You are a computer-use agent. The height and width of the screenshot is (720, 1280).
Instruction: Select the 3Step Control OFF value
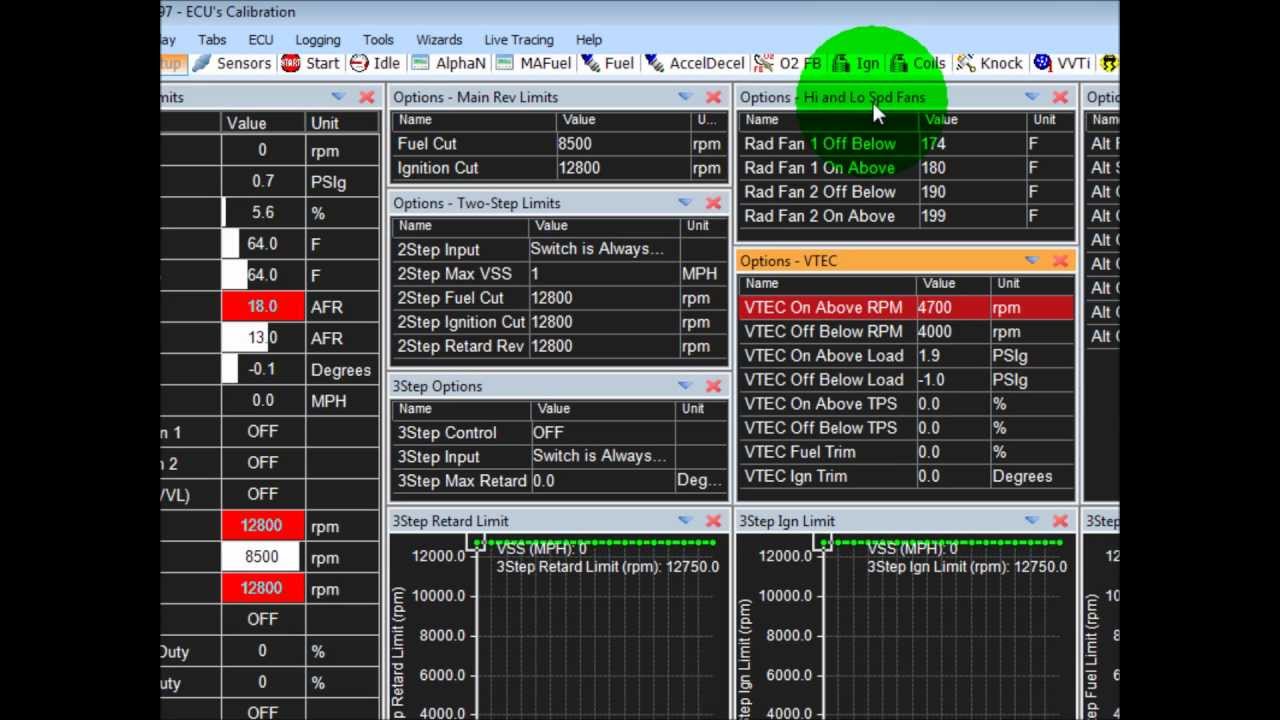(603, 433)
